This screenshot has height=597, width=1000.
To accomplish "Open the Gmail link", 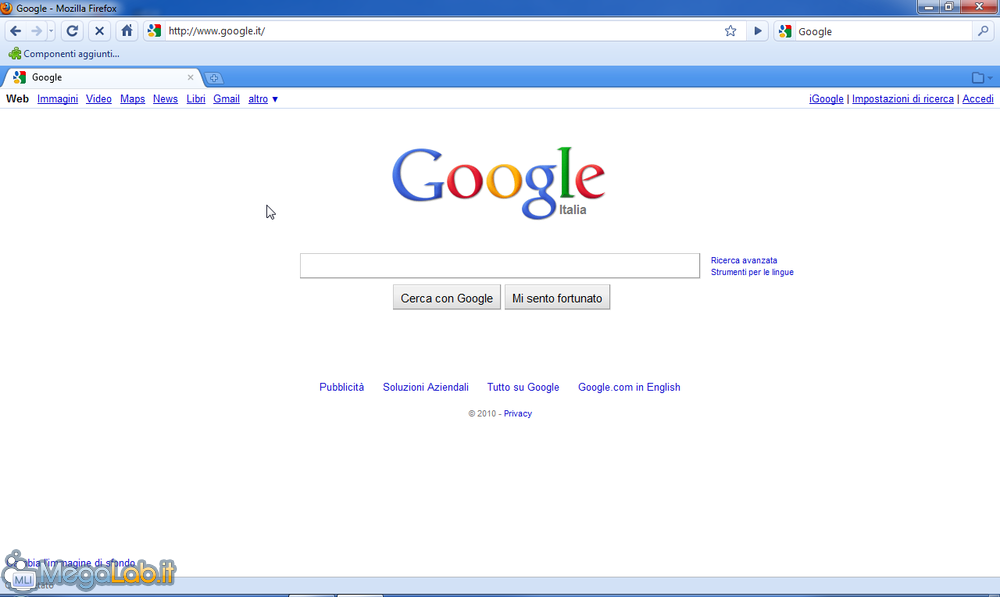I will 226,99.
